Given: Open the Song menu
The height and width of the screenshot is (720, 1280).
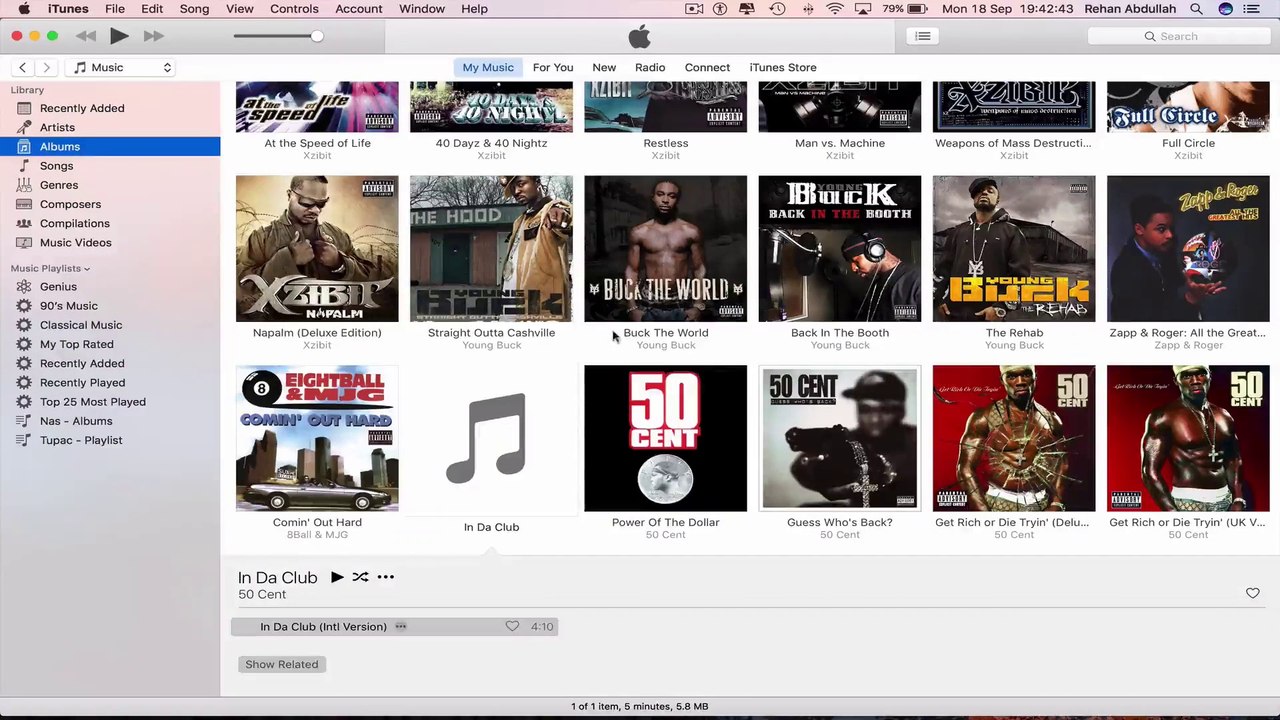Looking at the screenshot, I should click(194, 9).
